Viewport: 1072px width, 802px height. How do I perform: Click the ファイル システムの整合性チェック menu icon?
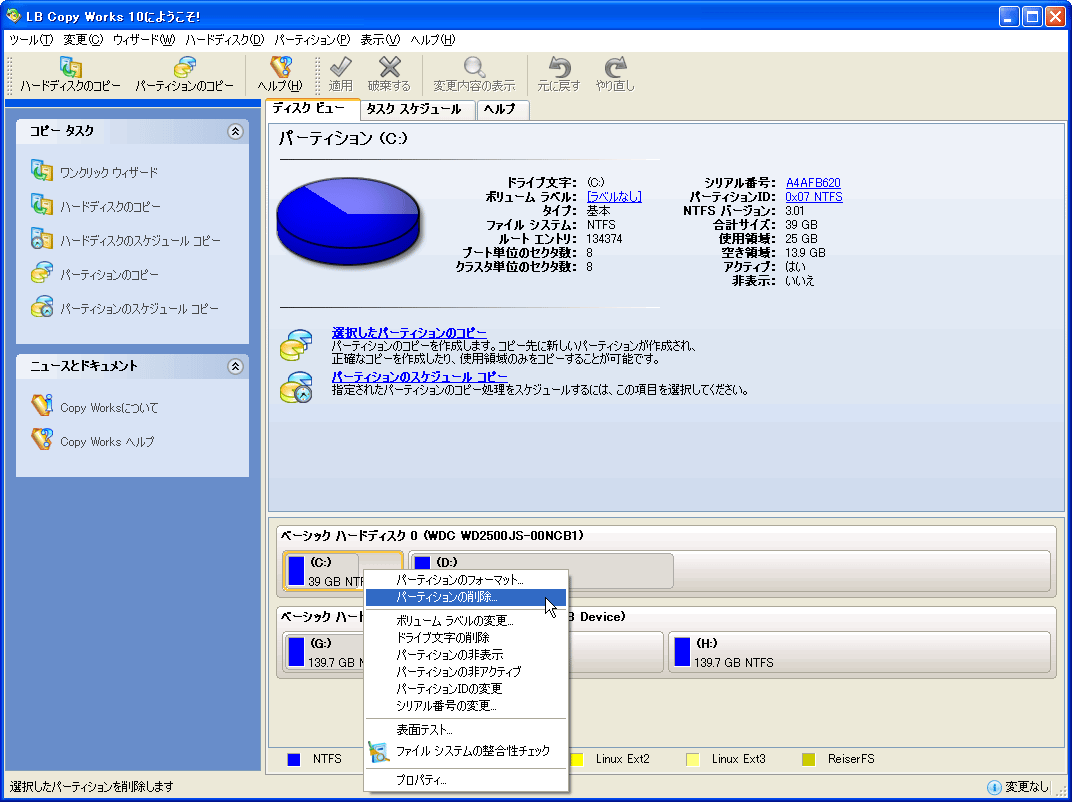tap(378, 751)
